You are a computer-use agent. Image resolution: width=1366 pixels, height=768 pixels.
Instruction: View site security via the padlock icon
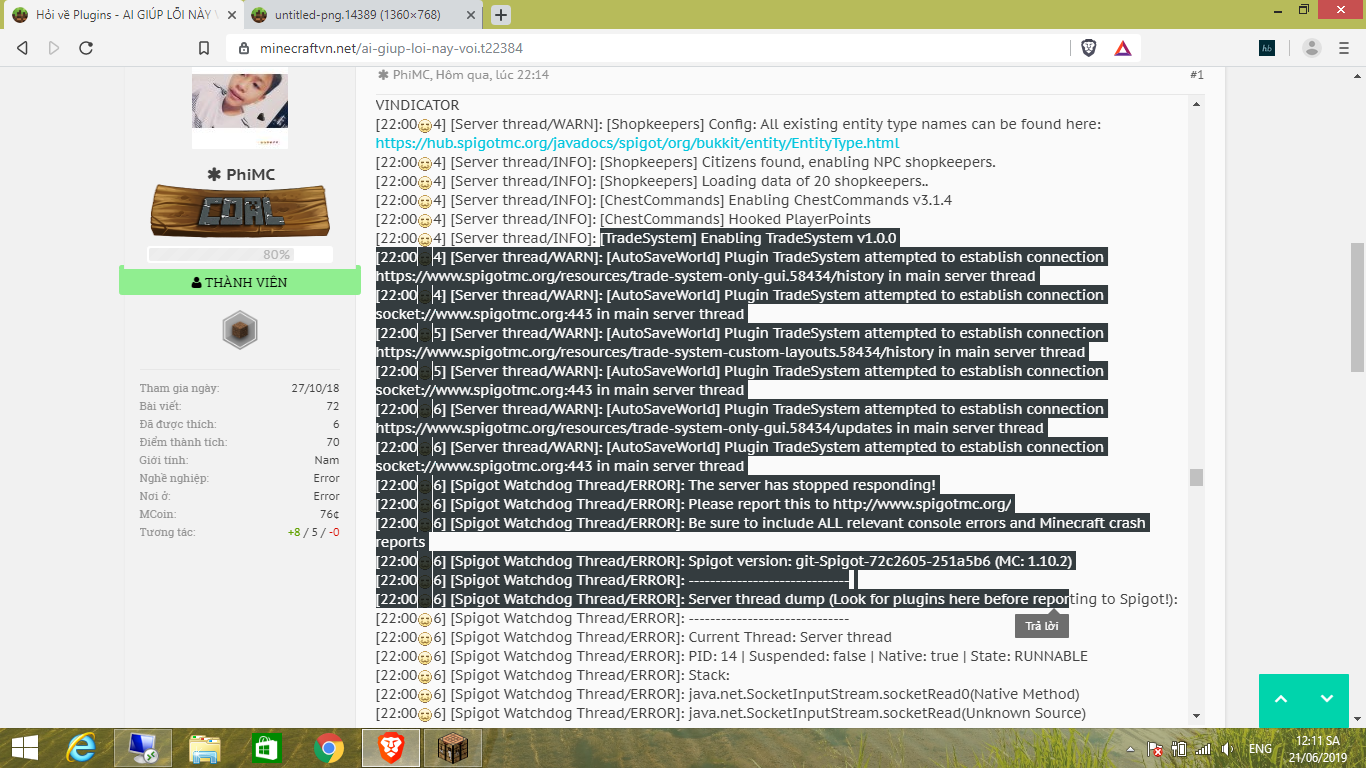(x=243, y=48)
